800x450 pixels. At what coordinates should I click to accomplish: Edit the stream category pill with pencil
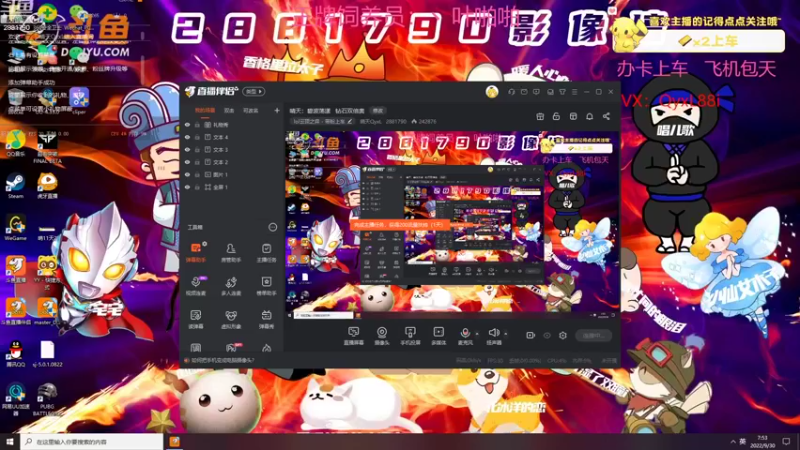322,121
